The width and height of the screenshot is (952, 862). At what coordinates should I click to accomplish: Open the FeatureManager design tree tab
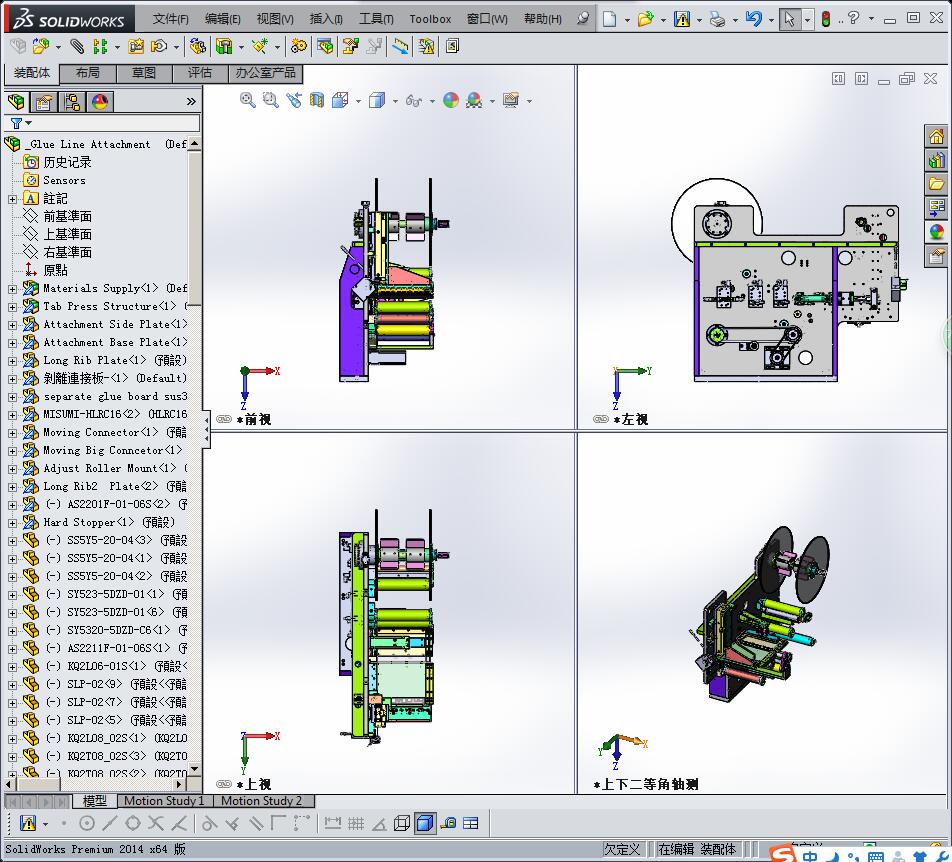17,102
